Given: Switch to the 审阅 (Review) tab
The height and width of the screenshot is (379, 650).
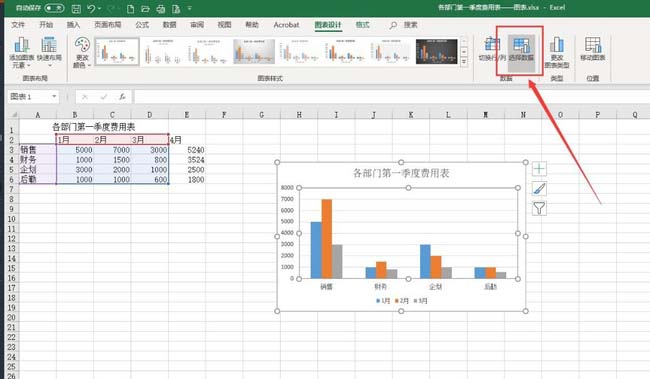Looking at the screenshot, I should click(197, 25).
